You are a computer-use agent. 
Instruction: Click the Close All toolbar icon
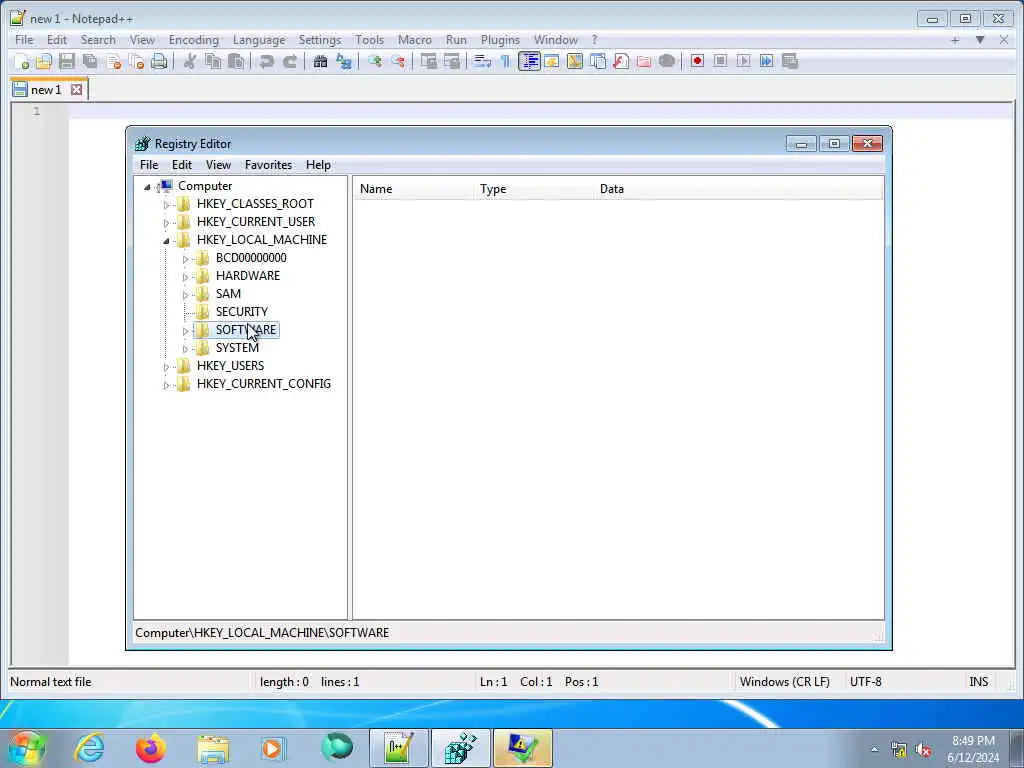[x=136, y=61]
